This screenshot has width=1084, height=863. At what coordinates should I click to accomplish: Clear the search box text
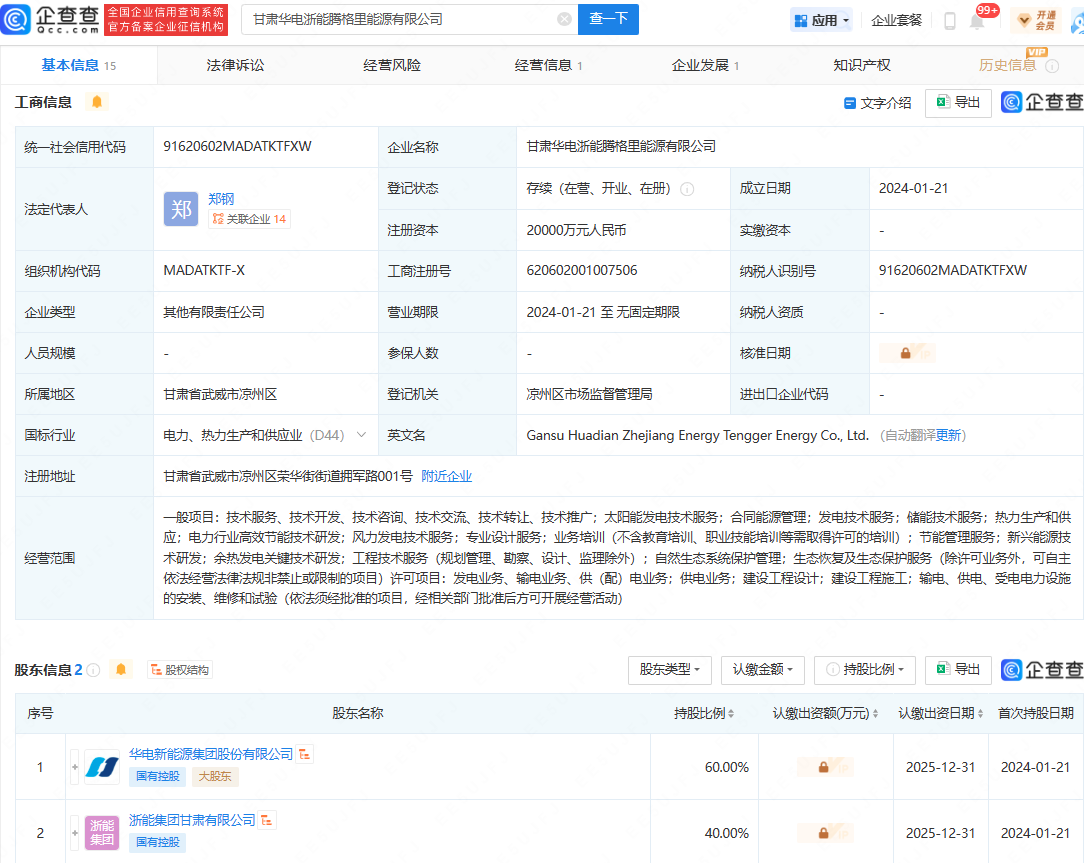[x=564, y=19]
